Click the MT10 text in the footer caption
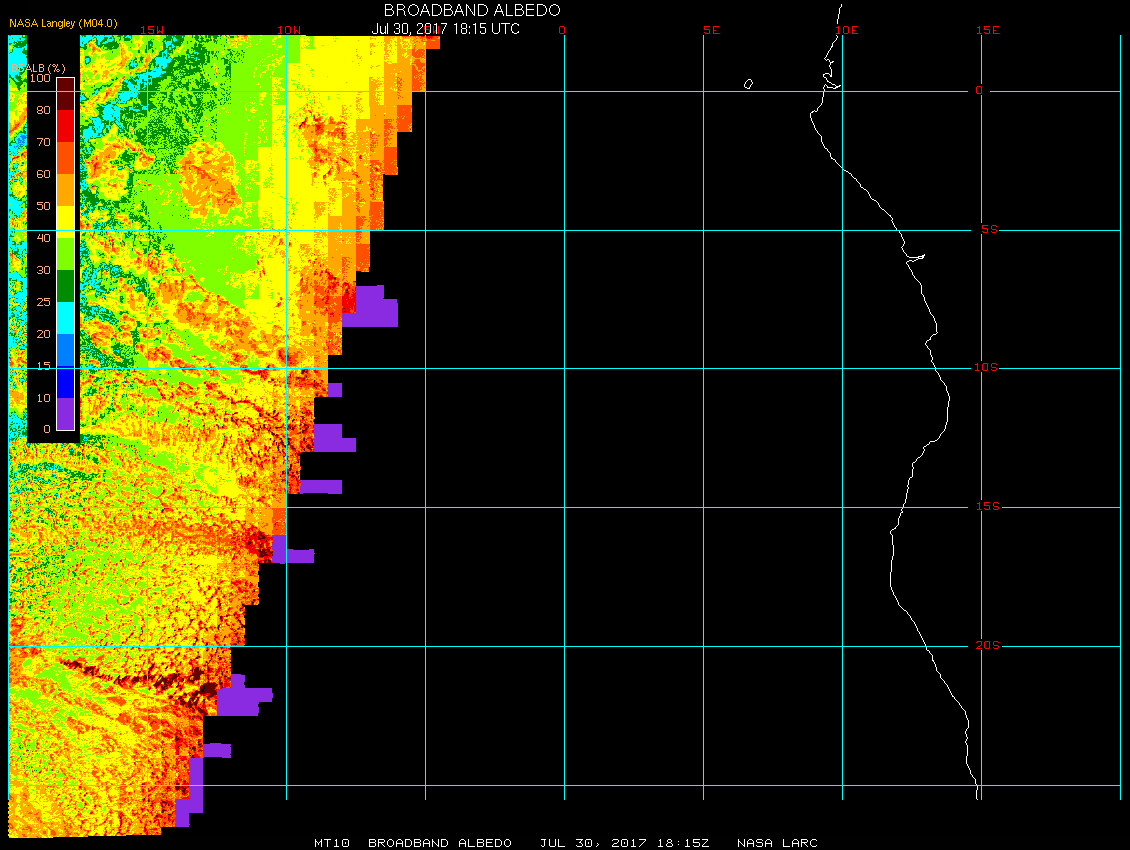The image size is (1130, 850). [x=332, y=843]
